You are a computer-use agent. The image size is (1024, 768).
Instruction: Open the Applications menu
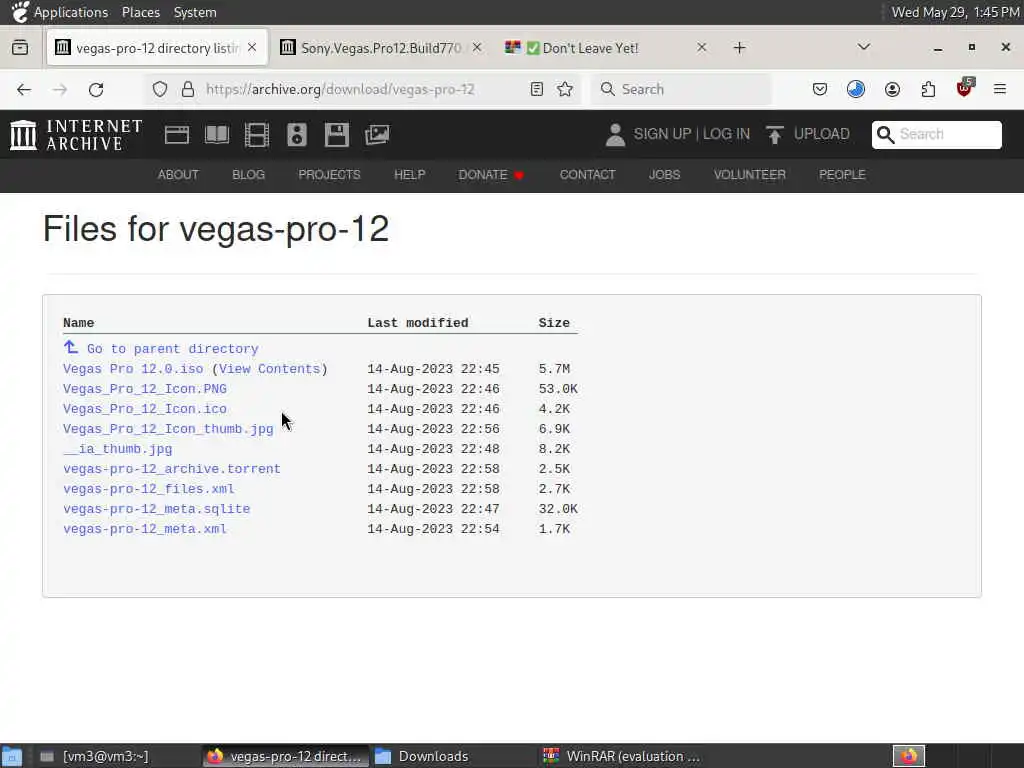click(71, 12)
